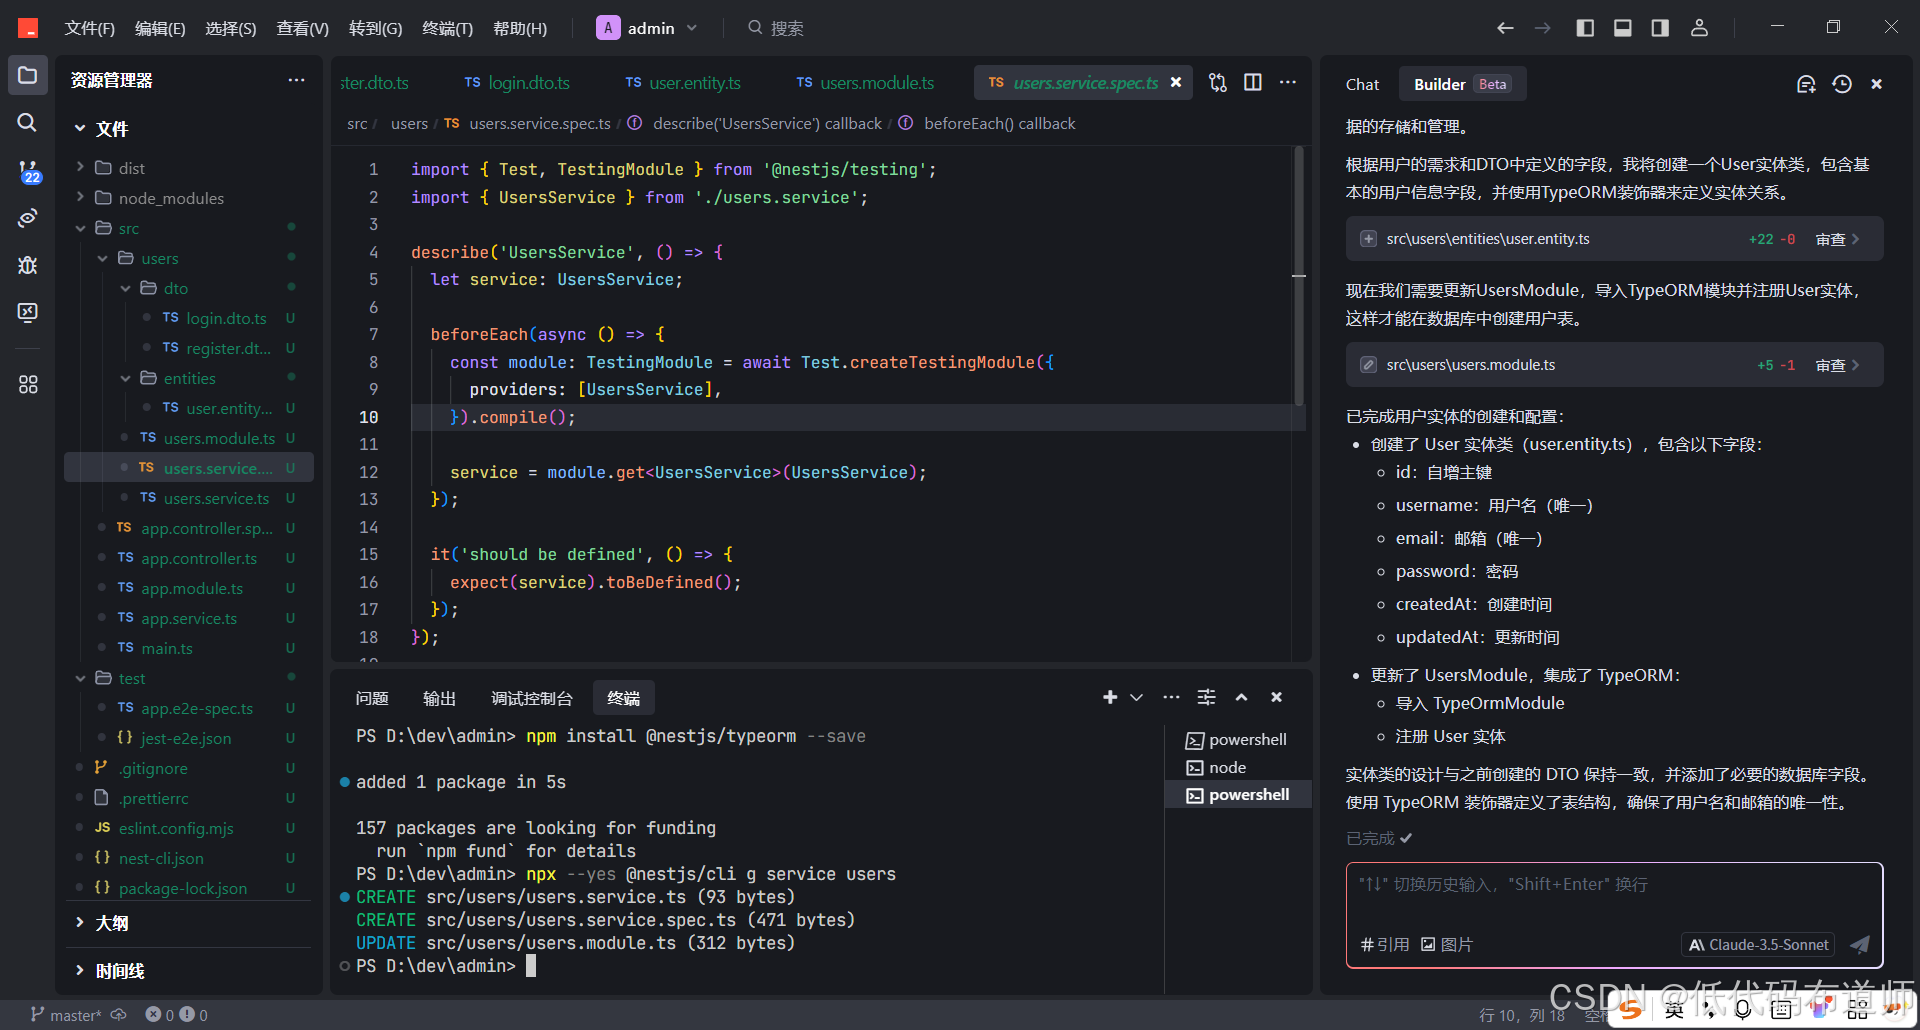
Task: Open the admin workspace dropdown
Action: click(x=647, y=28)
